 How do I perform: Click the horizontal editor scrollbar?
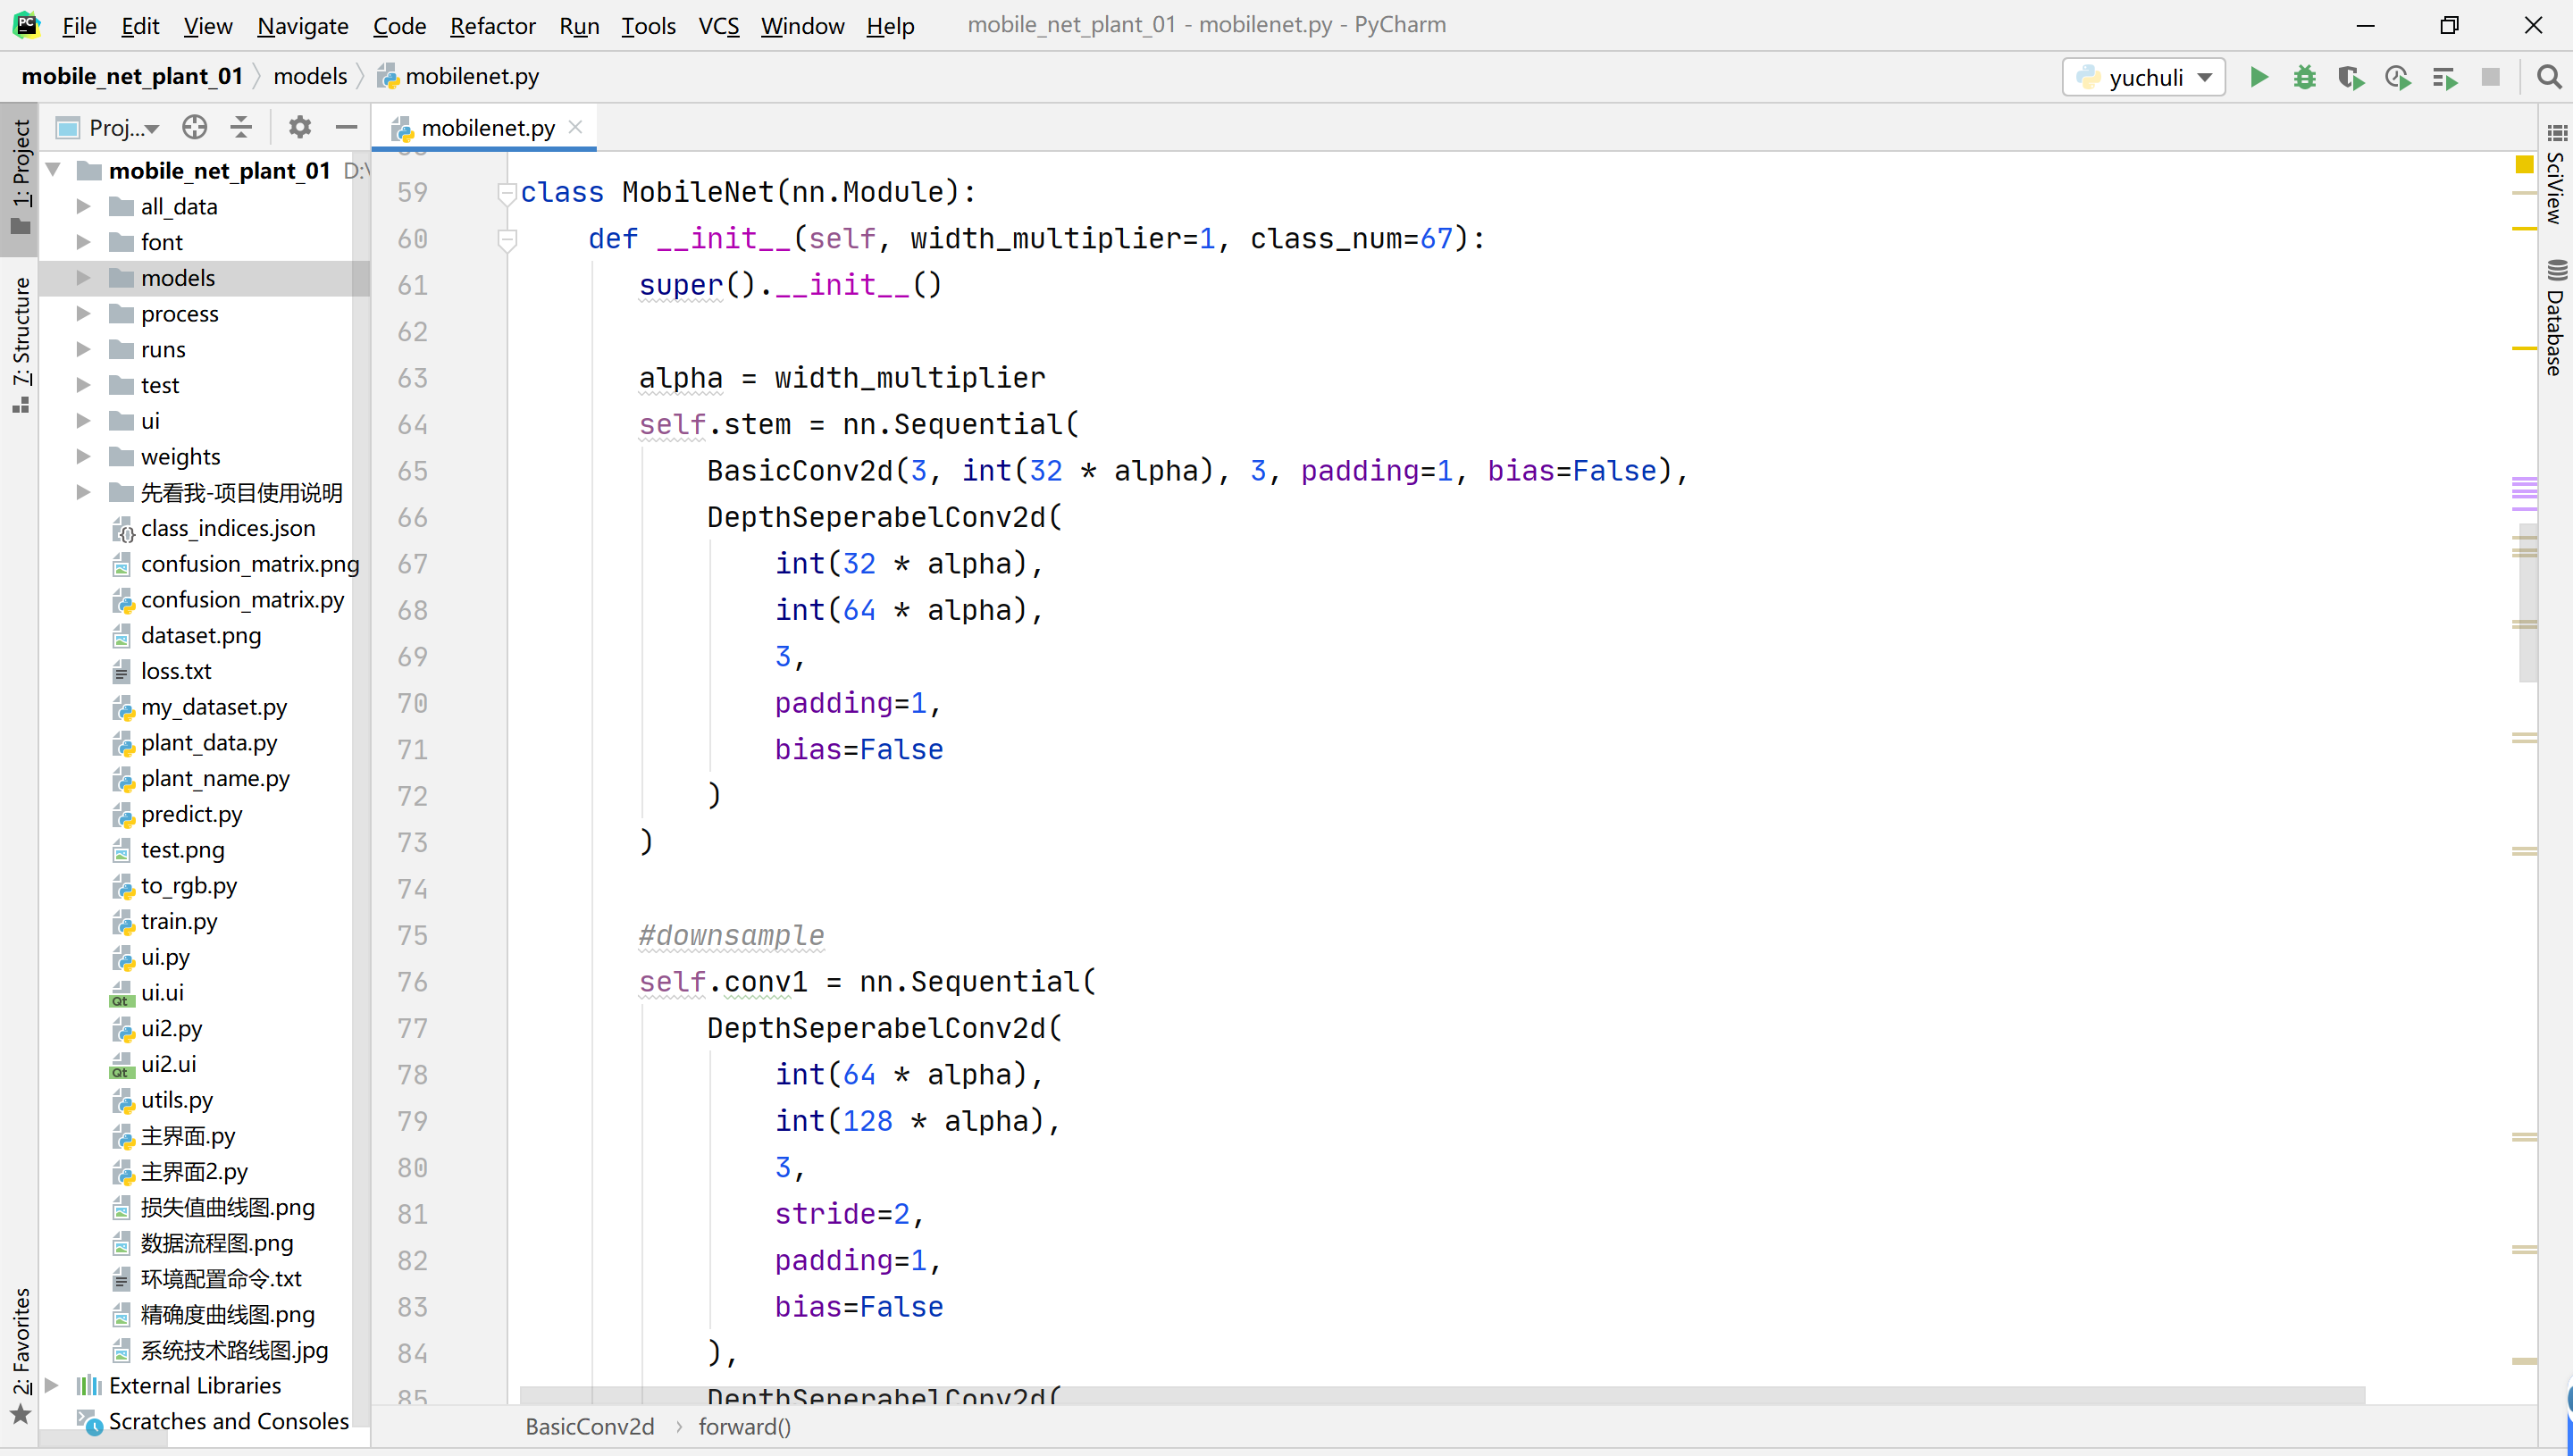click(x=1440, y=1394)
